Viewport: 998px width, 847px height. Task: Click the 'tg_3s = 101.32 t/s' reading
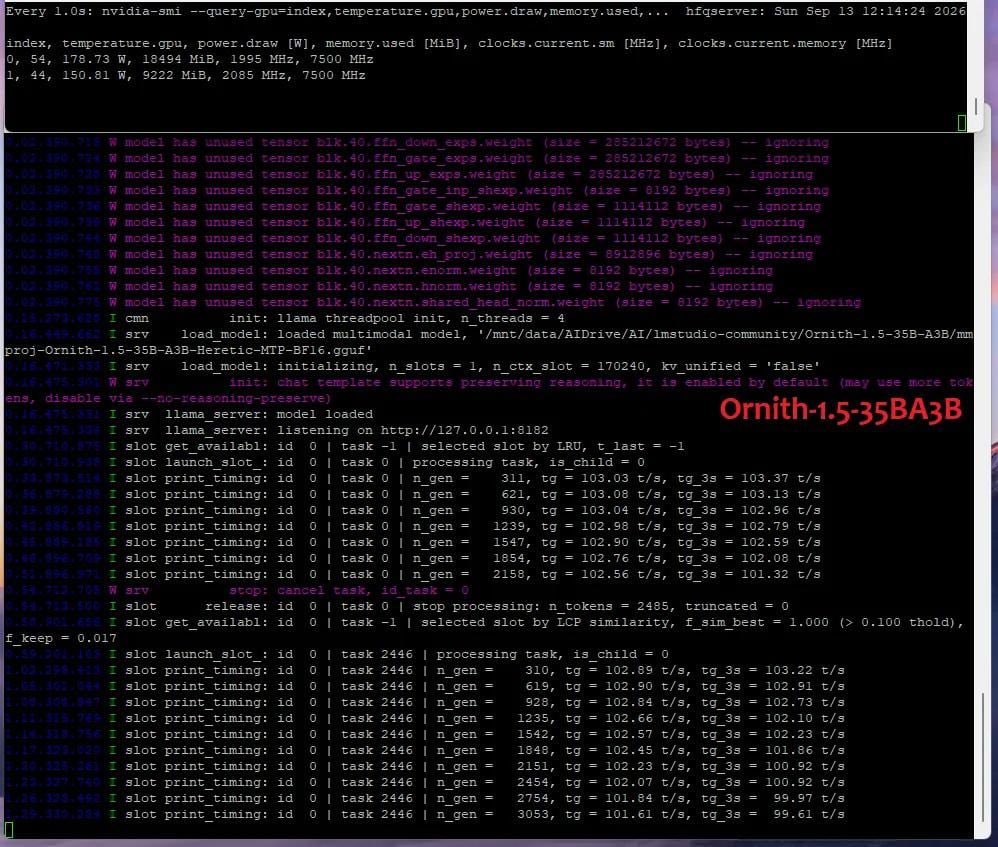pyautogui.click(x=748, y=575)
